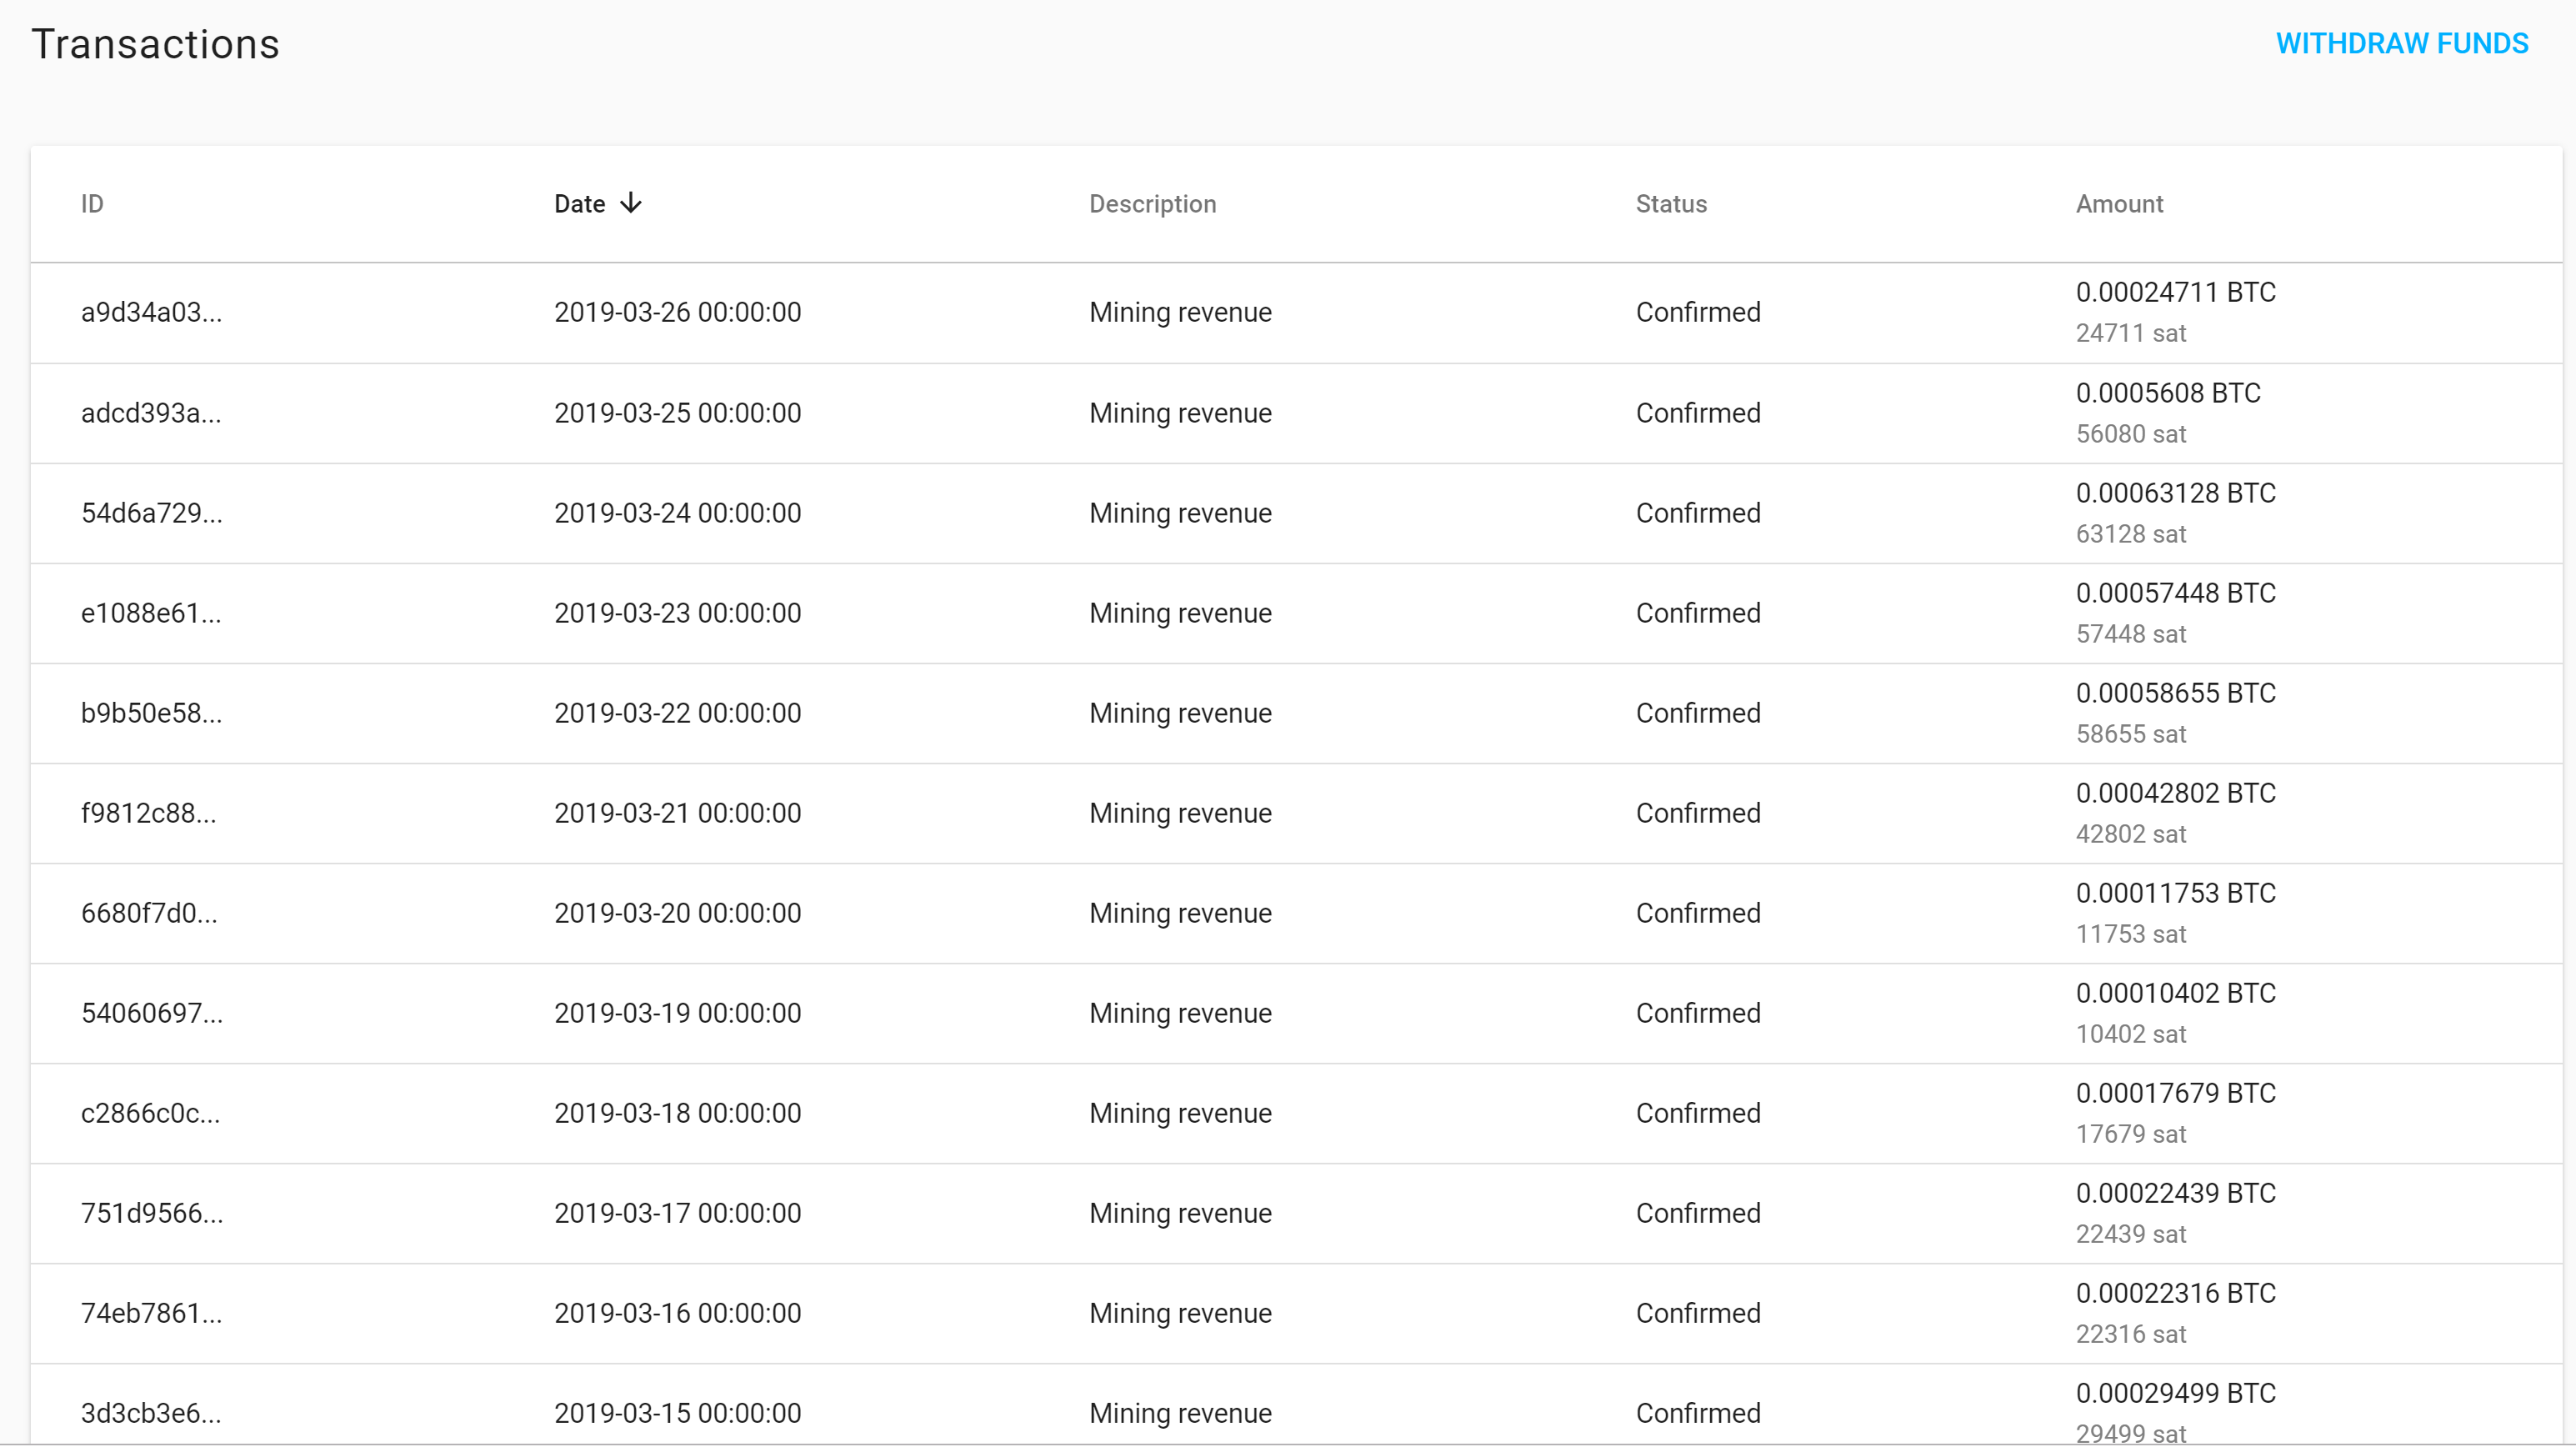This screenshot has width=2576, height=1452.
Task: Click the Withdraw Funds link
Action: pyautogui.click(x=2402, y=44)
